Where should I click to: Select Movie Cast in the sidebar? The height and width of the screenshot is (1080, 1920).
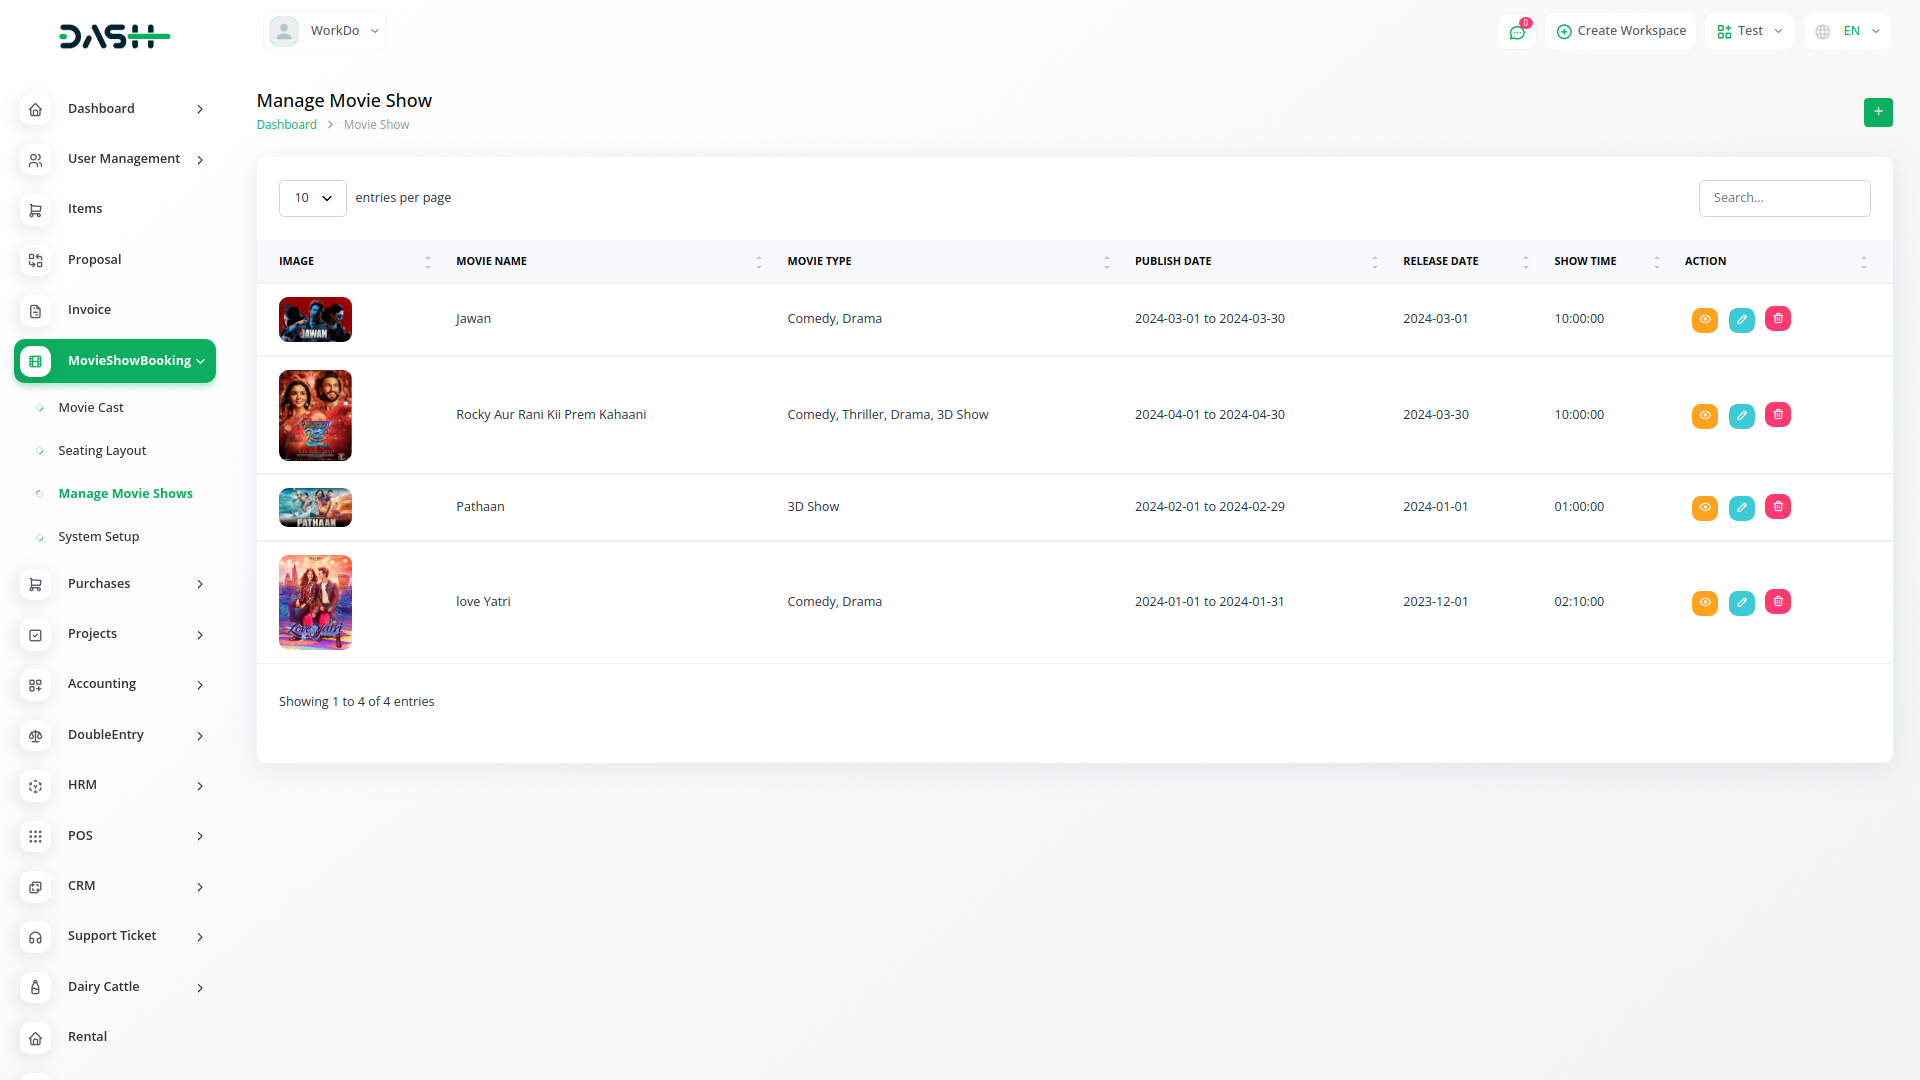(91, 408)
